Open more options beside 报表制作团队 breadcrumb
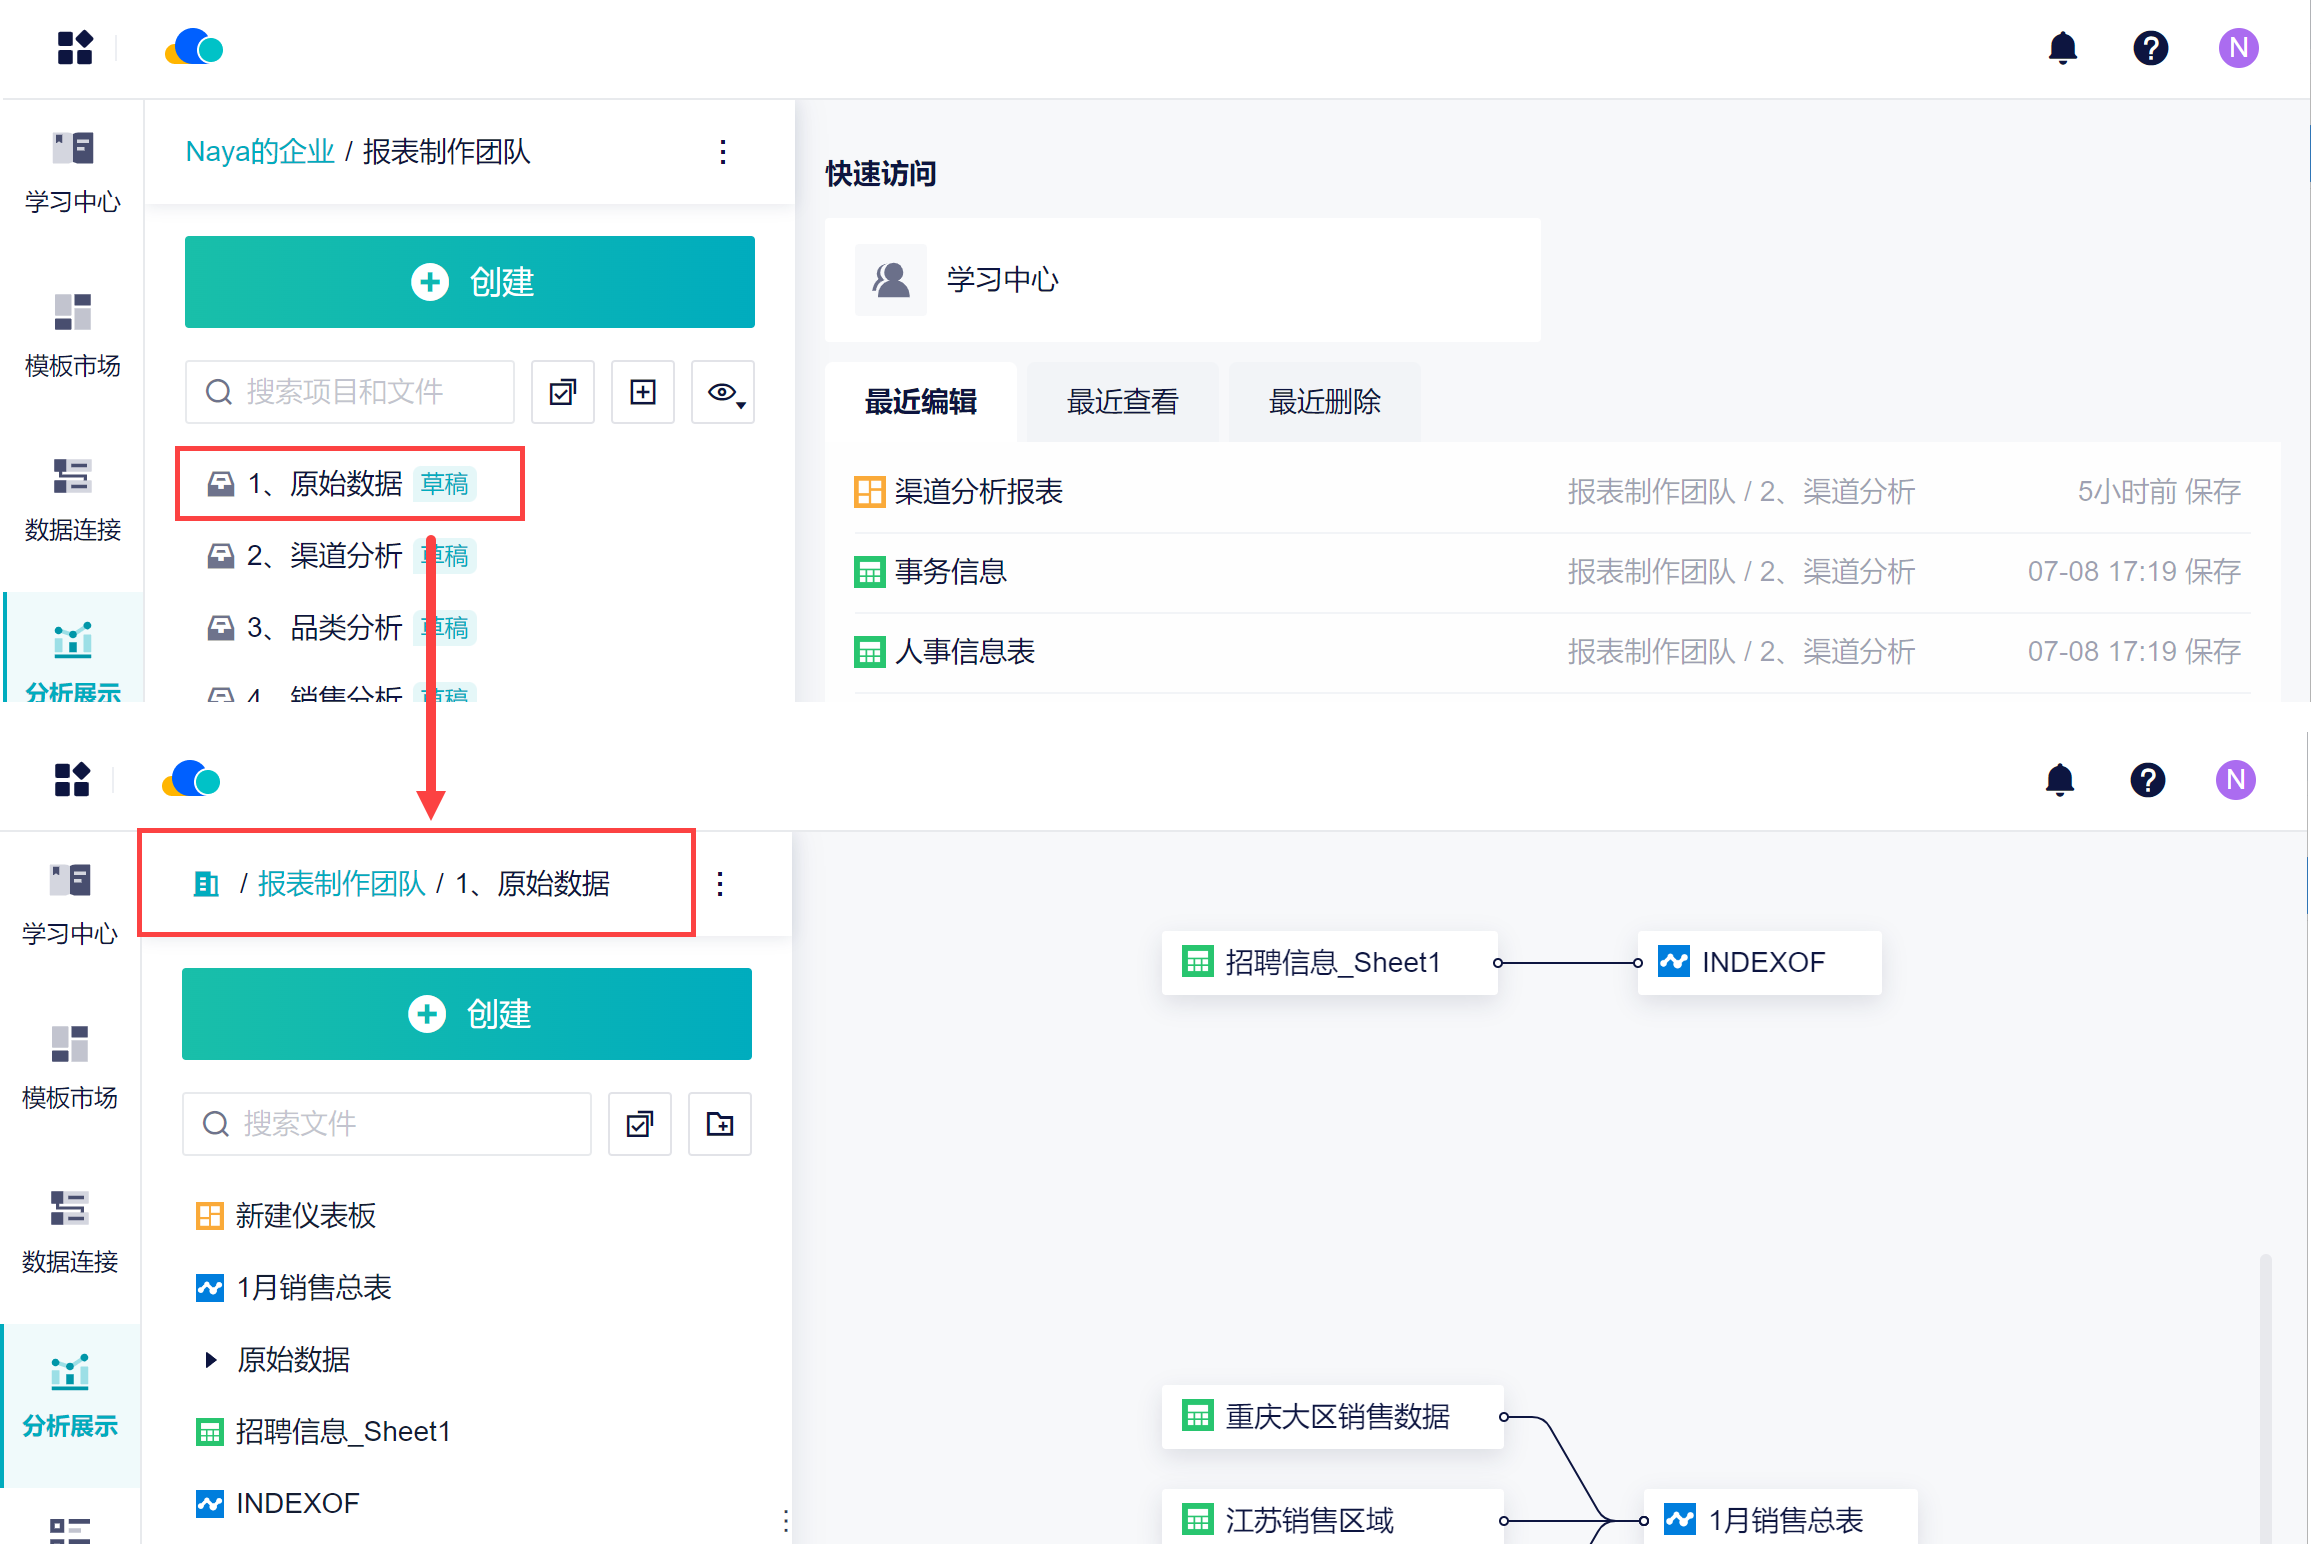The height and width of the screenshot is (1544, 2311). [x=723, y=152]
